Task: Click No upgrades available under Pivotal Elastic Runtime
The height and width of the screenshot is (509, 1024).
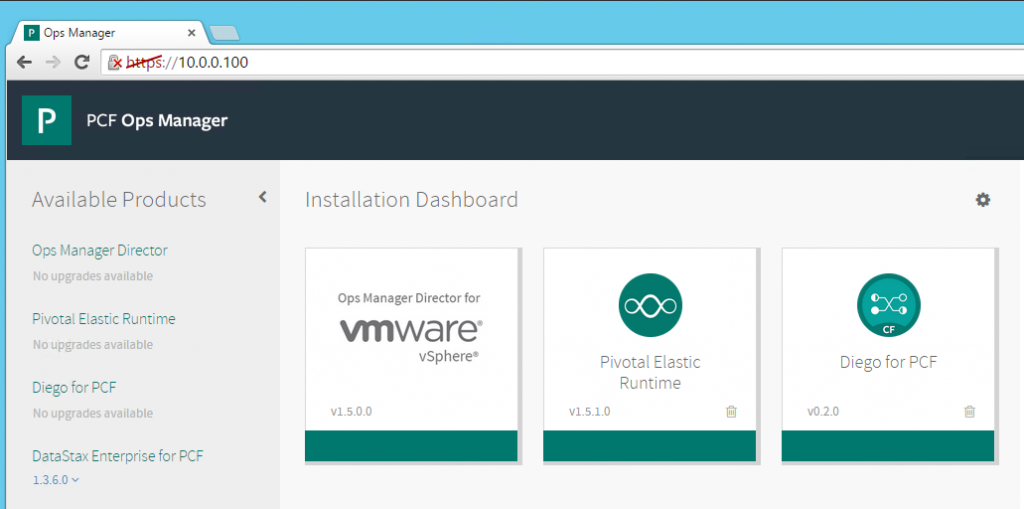Action: [x=93, y=344]
